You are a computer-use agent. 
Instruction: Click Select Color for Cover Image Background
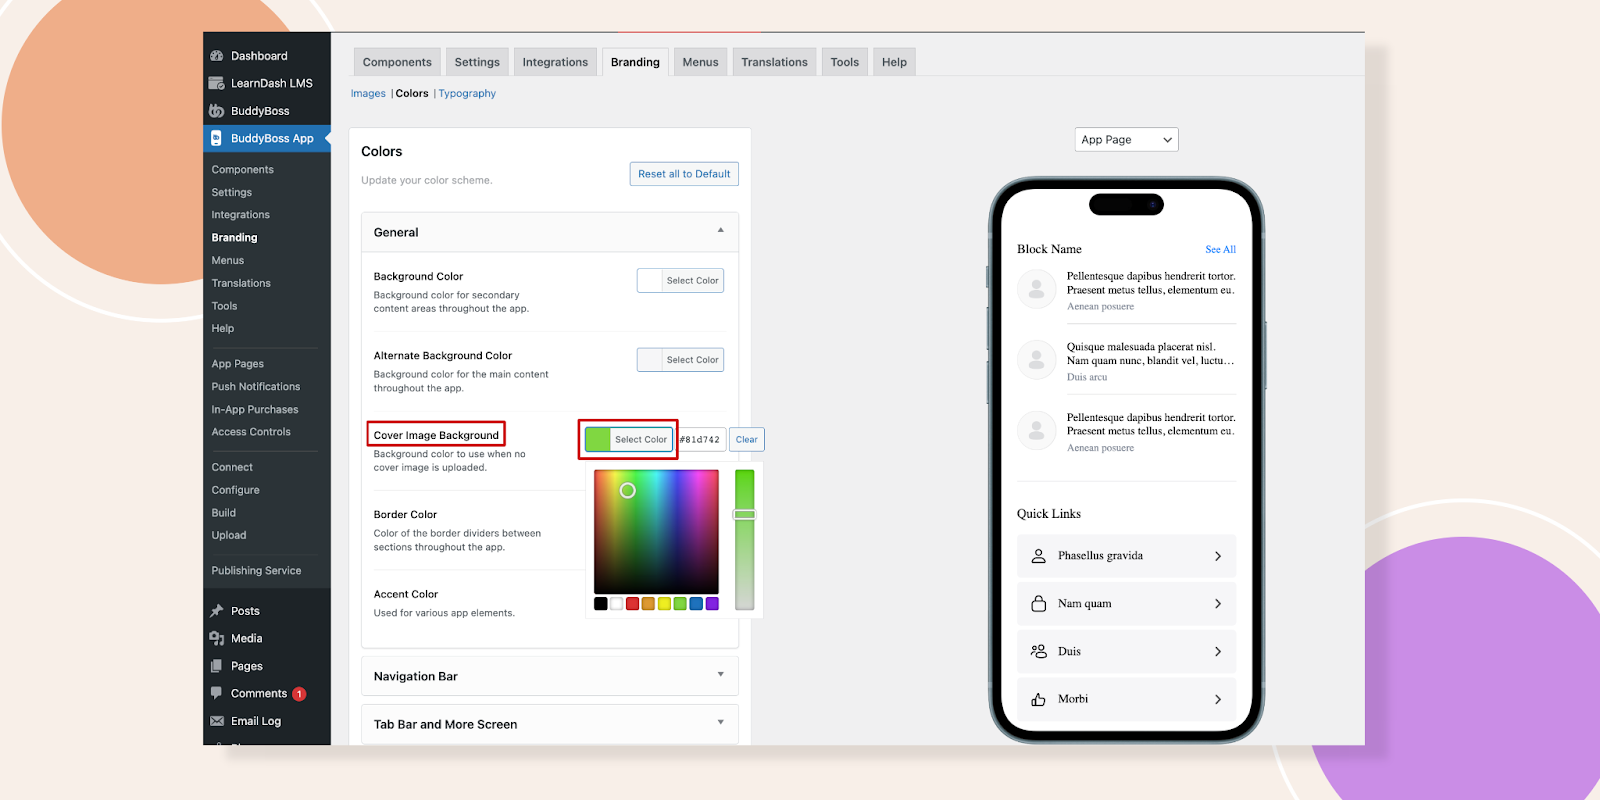click(x=629, y=440)
